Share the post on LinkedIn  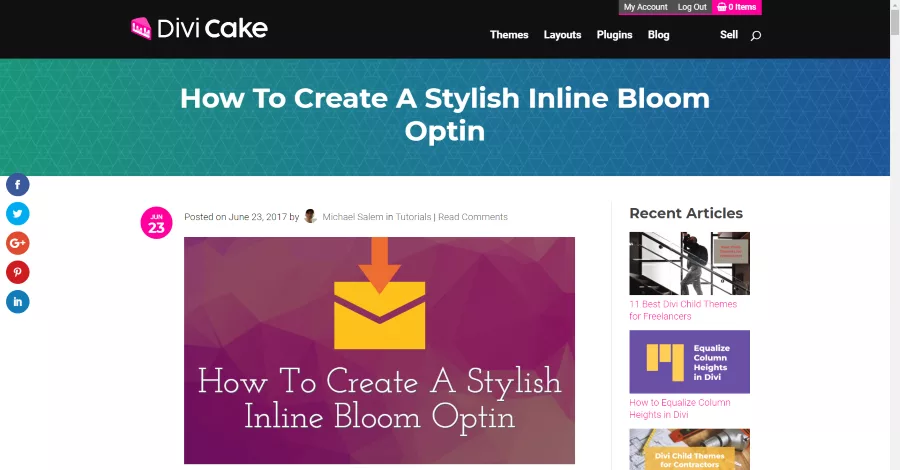tap(18, 301)
